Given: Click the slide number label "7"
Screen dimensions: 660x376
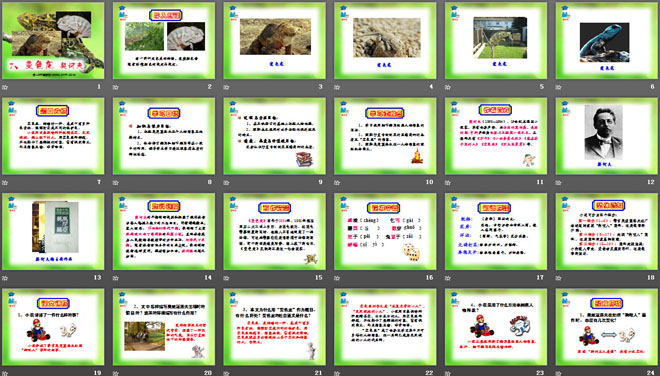Looking at the screenshot, I should (99, 182).
